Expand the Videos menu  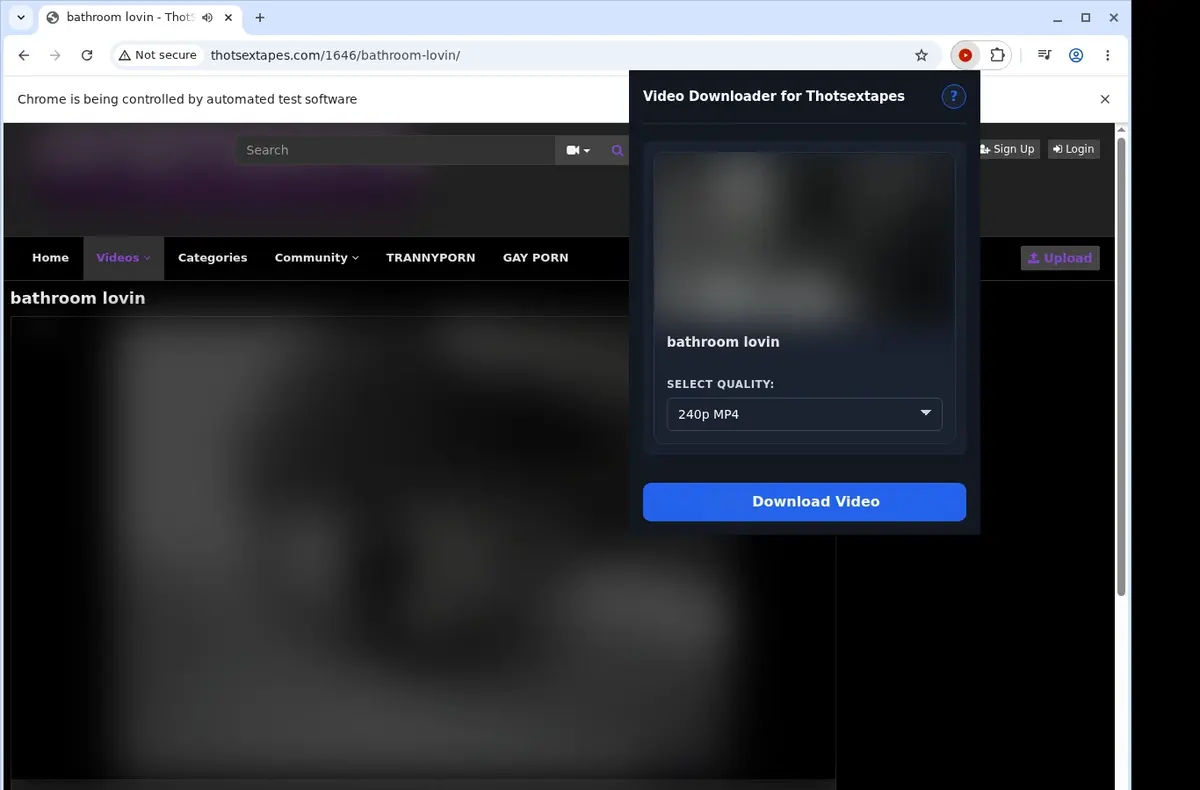123,258
